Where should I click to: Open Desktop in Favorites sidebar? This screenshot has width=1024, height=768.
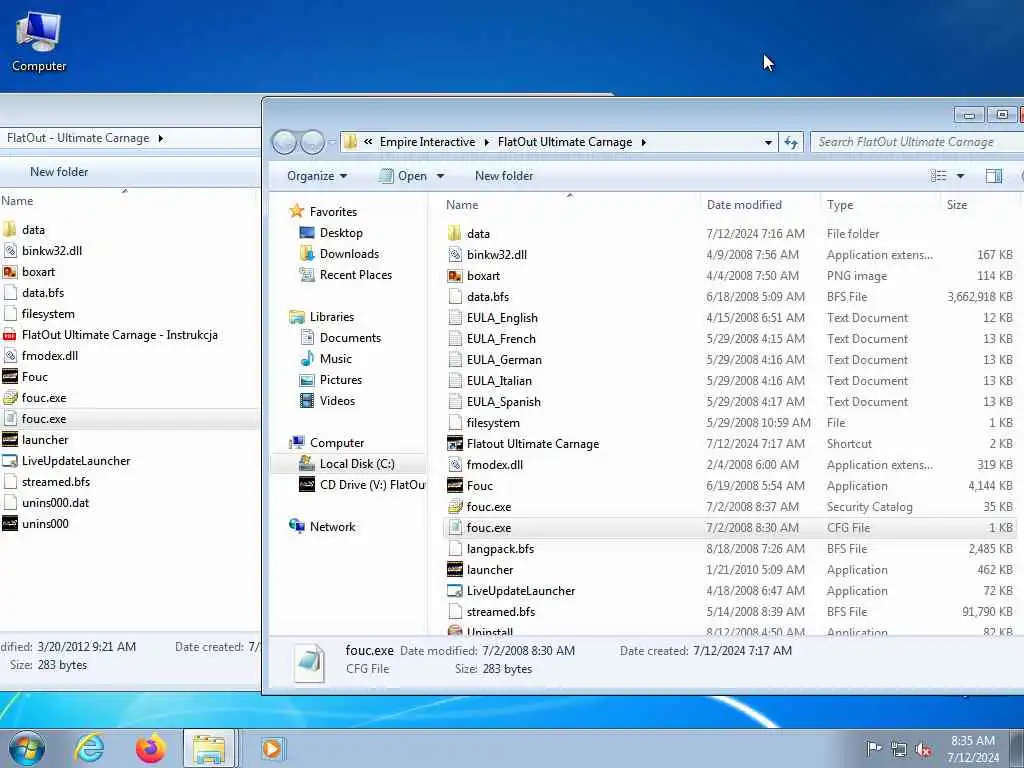click(330, 232)
